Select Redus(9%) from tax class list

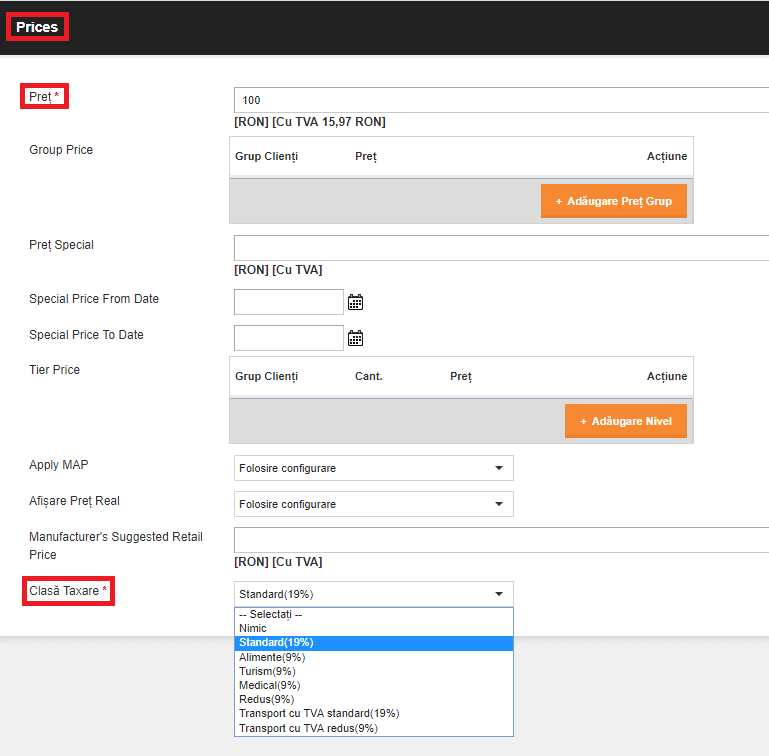click(374, 700)
